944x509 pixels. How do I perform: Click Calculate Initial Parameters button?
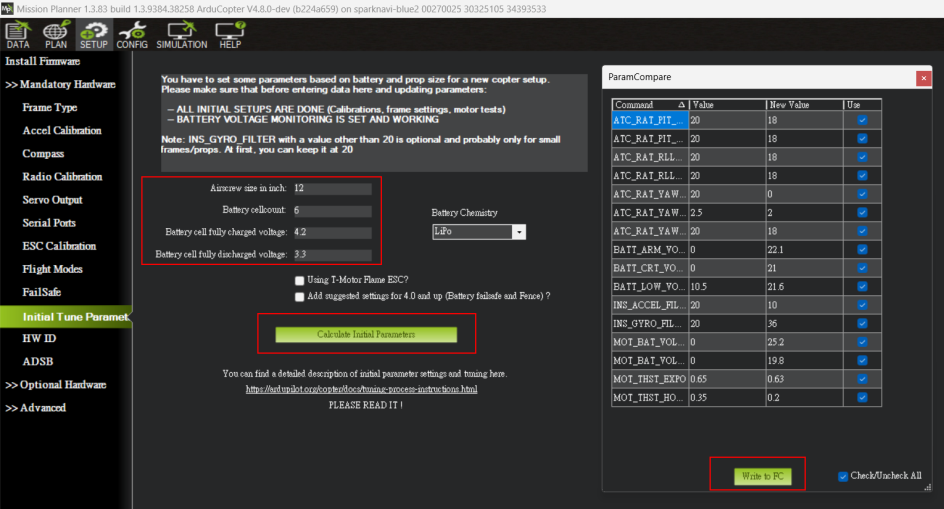pyautogui.click(x=366, y=334)
